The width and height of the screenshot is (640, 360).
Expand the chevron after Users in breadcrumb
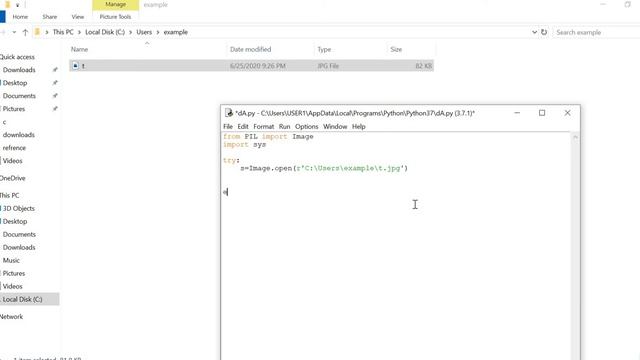coord(158,32)
